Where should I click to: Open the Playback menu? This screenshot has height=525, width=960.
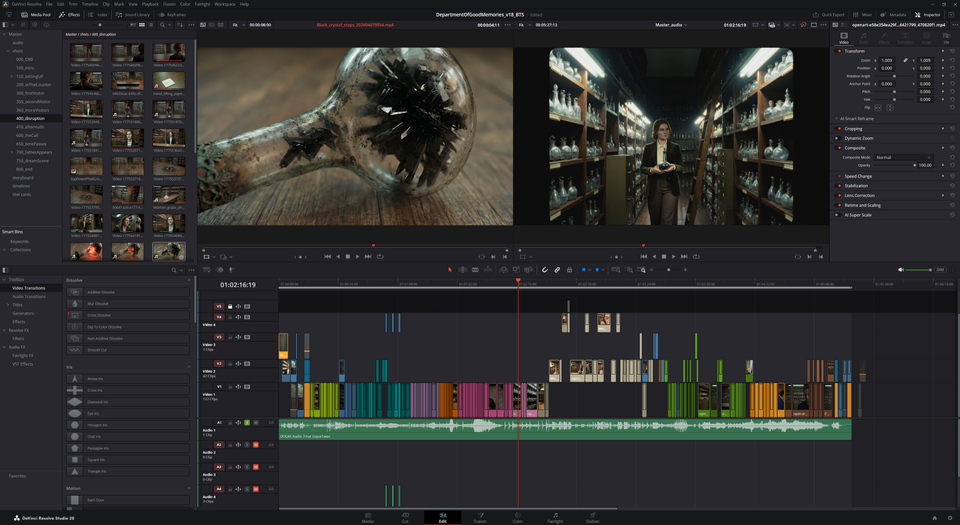pos(150,4)
